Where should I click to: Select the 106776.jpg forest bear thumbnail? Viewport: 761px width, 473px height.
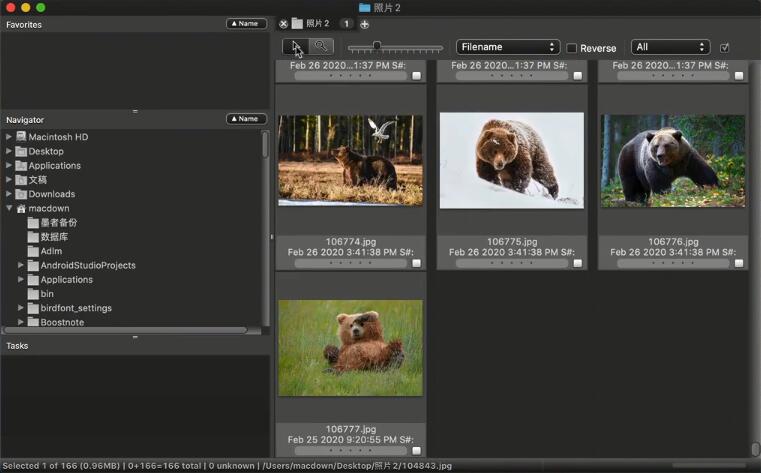[x=673, y=161]
